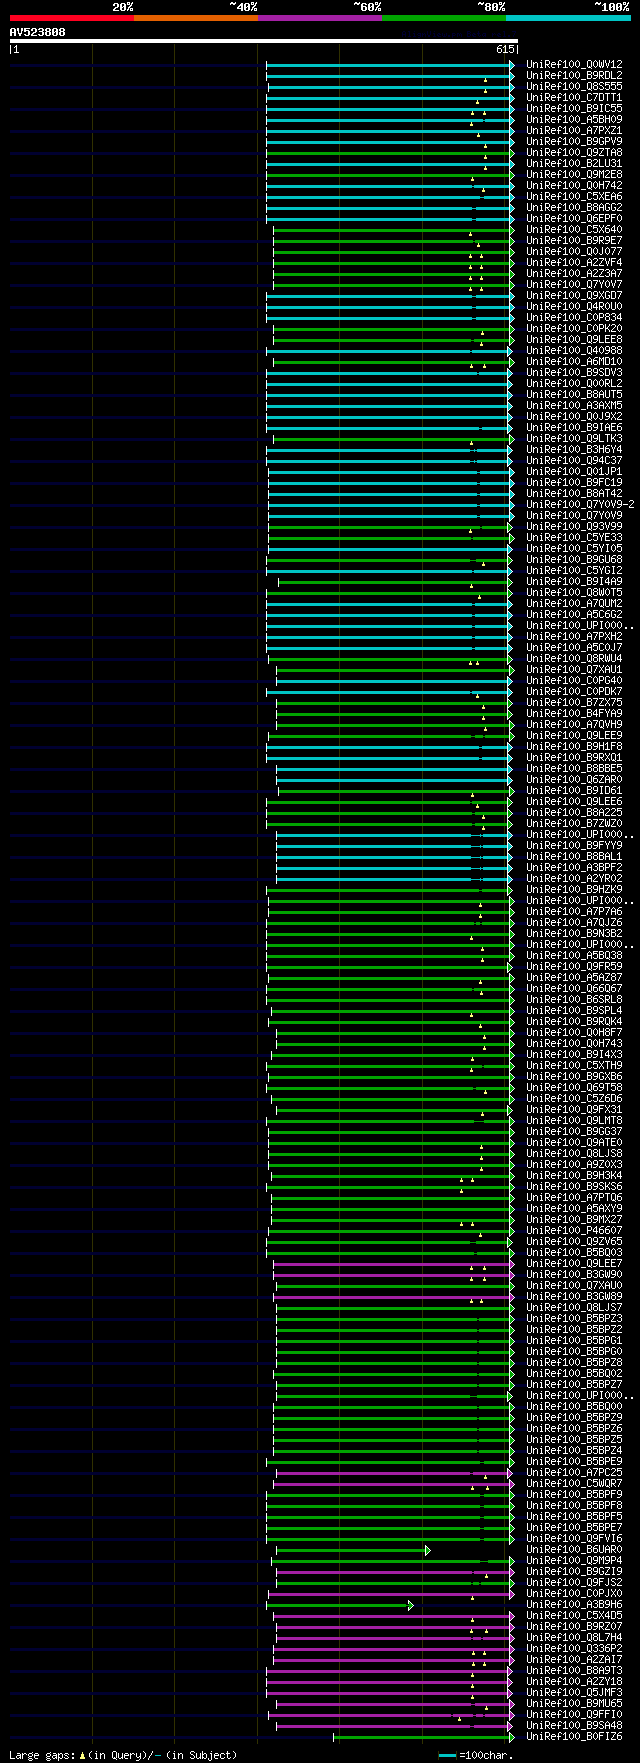This screenshot has height=1763, width=640.
Task: Select the UniRef100_Q9XGD7 label
Action: tap(574, 296)
